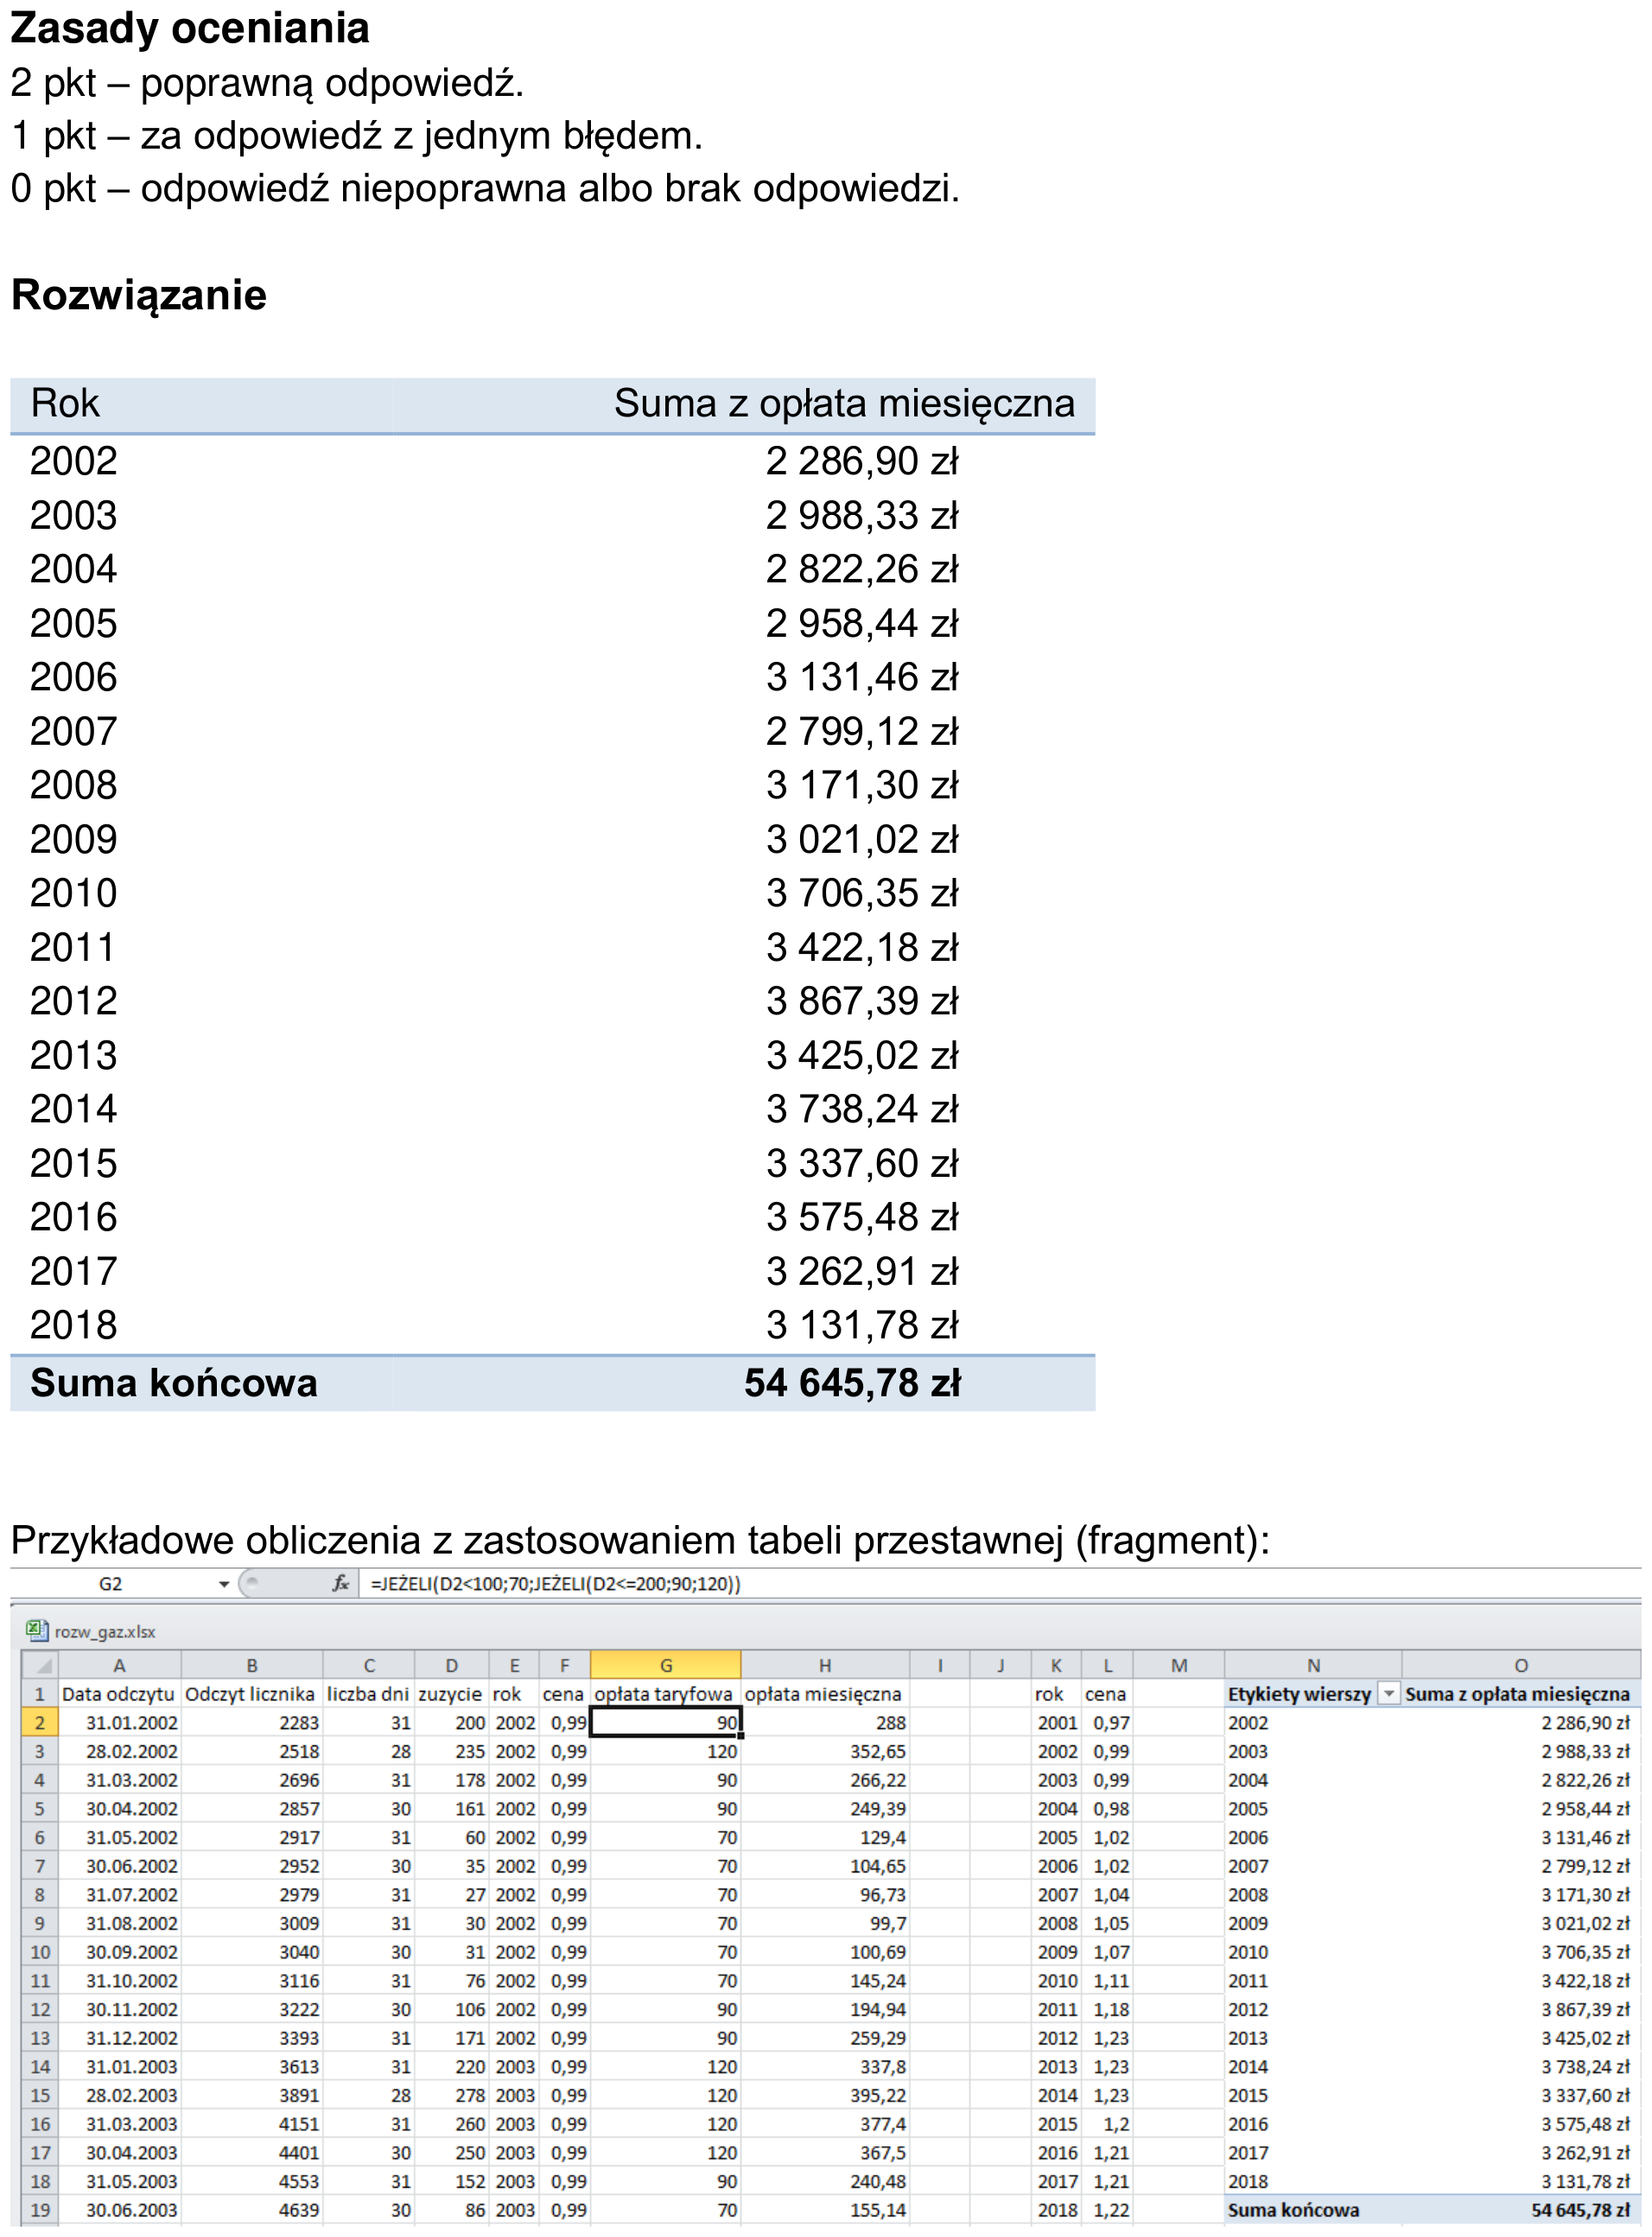The image size is (1652, 2237).
Task: Select column O header
Action: [1520, 1666]
